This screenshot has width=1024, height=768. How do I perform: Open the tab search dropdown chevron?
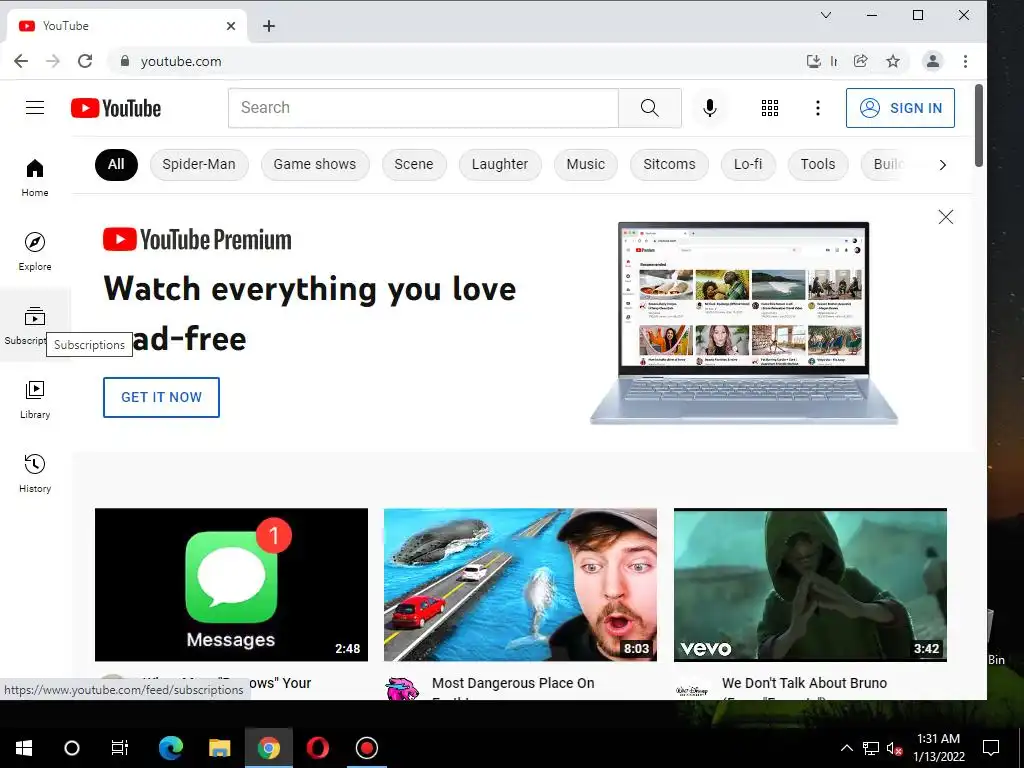(x=826, y=15)
